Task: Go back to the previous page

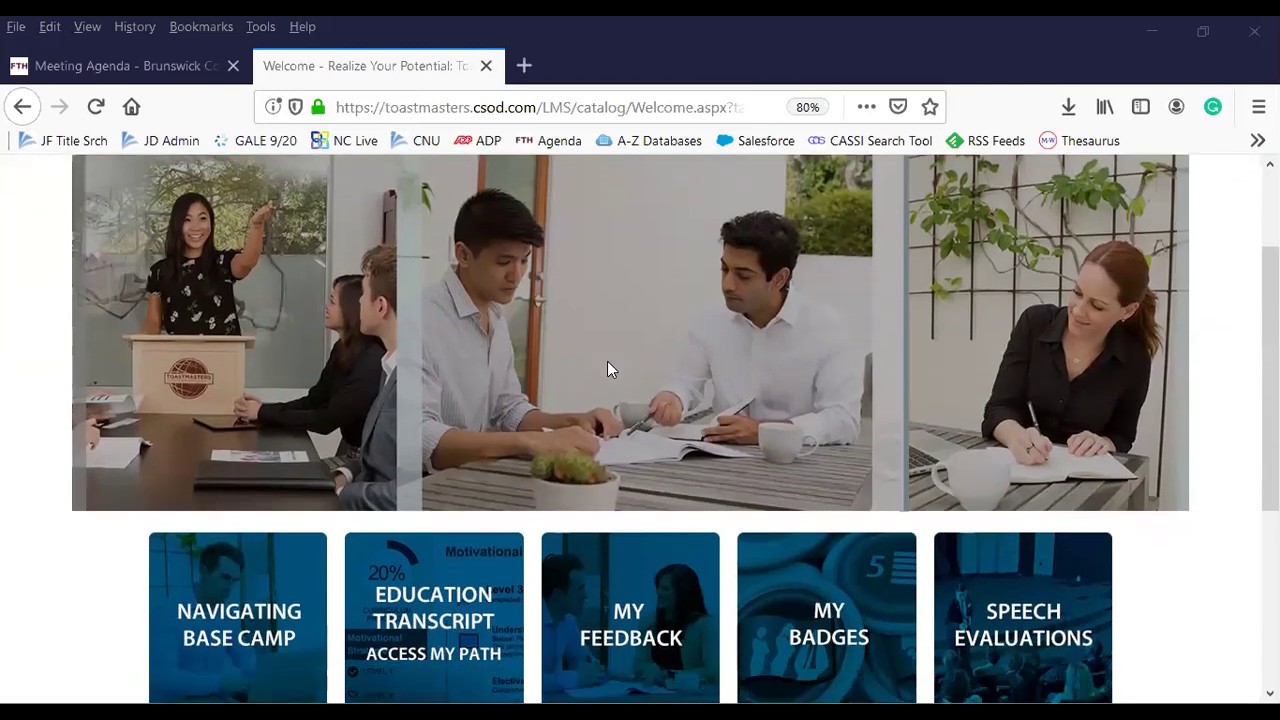Action: (22, 107)
